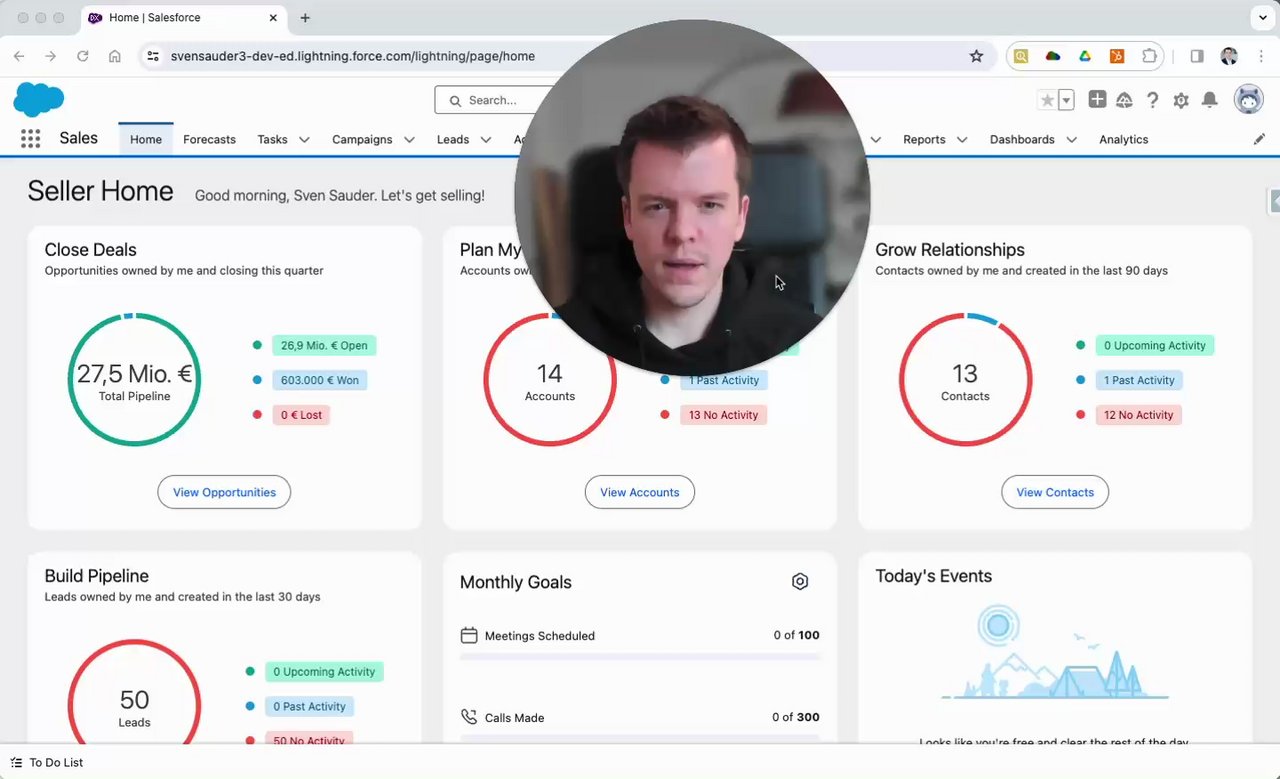The height and width of the screenshot is (779, 1280).
Task: Click the browser Back arrow
Action: point(19,56)
